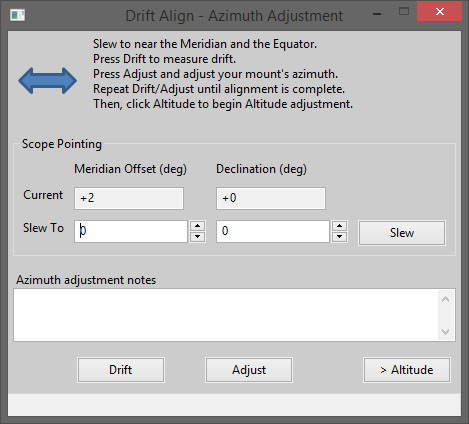
Task: Click the blue double-headed azimuth arrow icon
Action: [x=47, y=81]
